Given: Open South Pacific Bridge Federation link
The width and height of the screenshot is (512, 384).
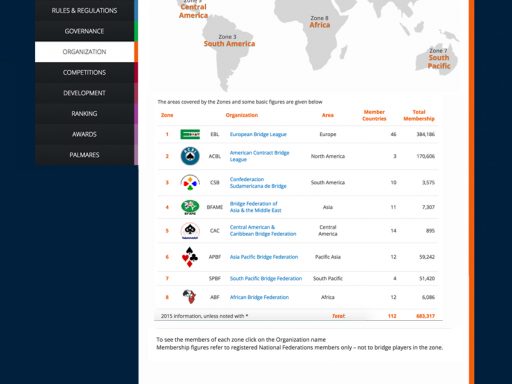Looking at the screenshot, I should click(266, 278).
